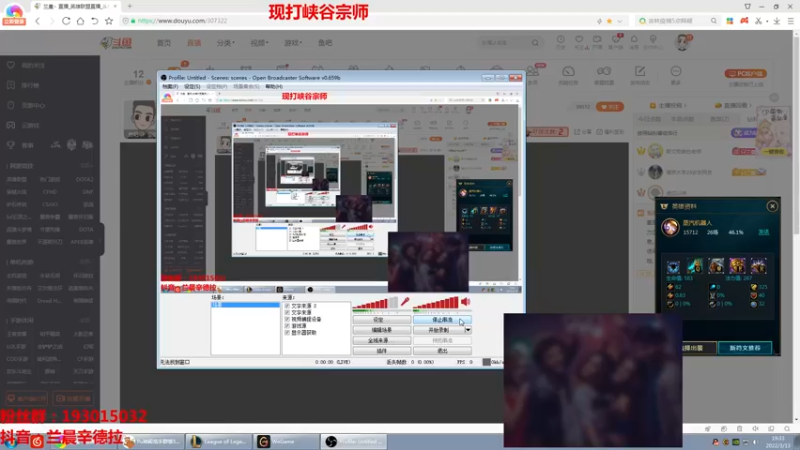800x450 pixels.
Task: Expand the address bar dropdown chevron
Action: (620, 21)
